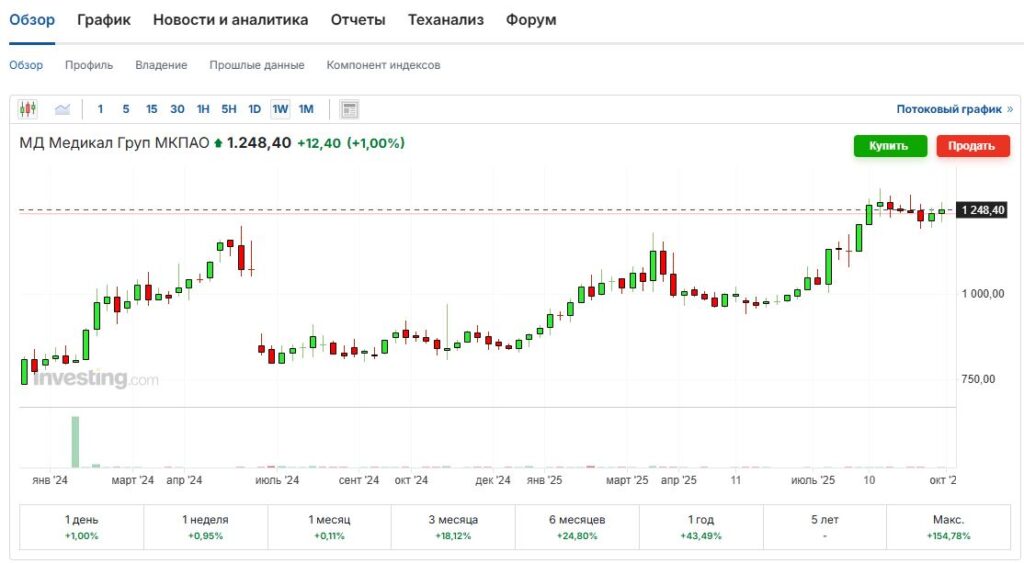Set chart interval to 1D
The image size is (1024, 563).
point(254,109)
